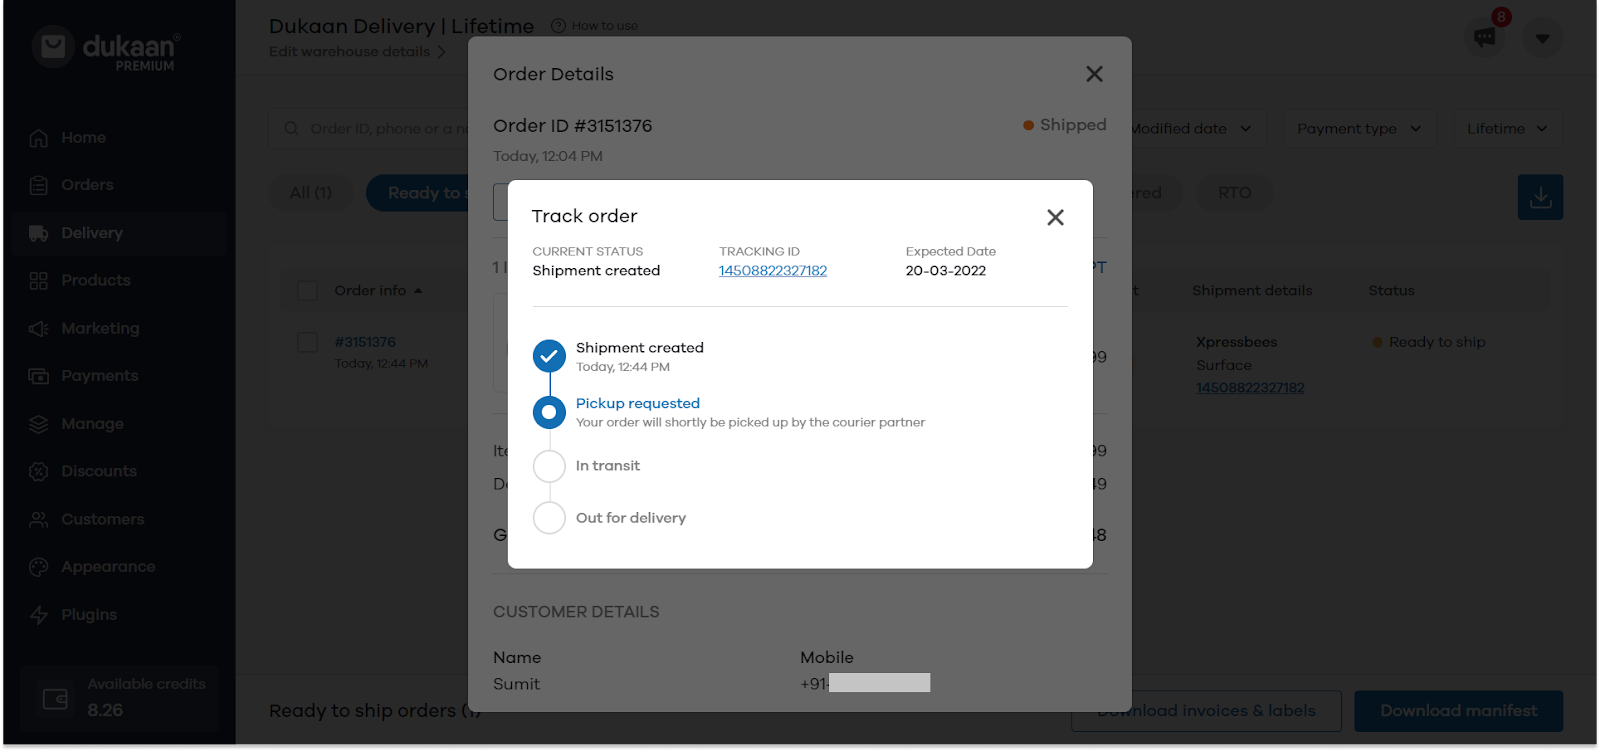This screenshot has height=751, width=1600.
Task: Click the Pickup requested step circle
Action: (549, 412)
